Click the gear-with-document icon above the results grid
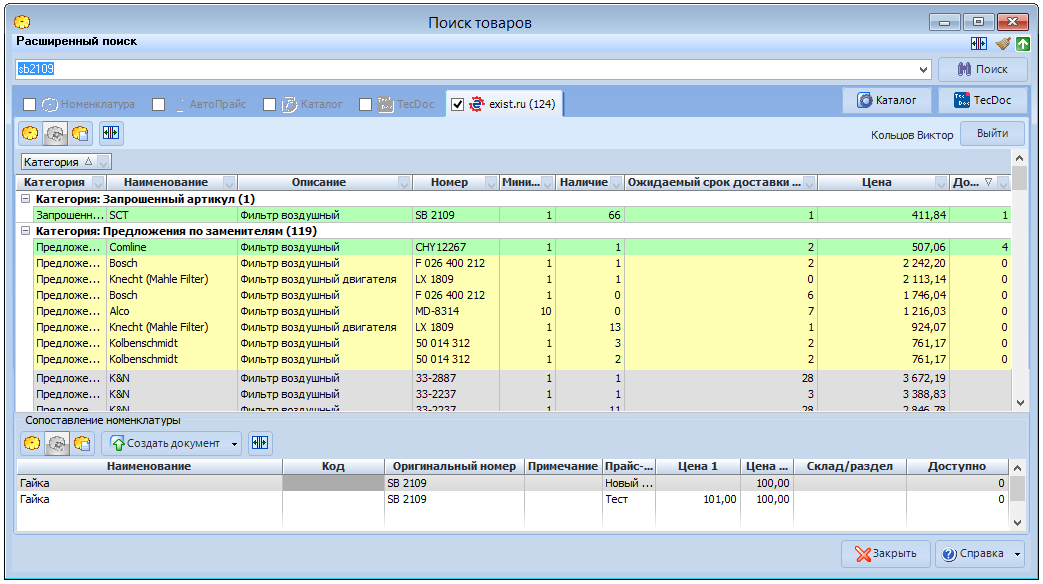The height and width of the screenshot is (584, 1043). coord(80,133)
